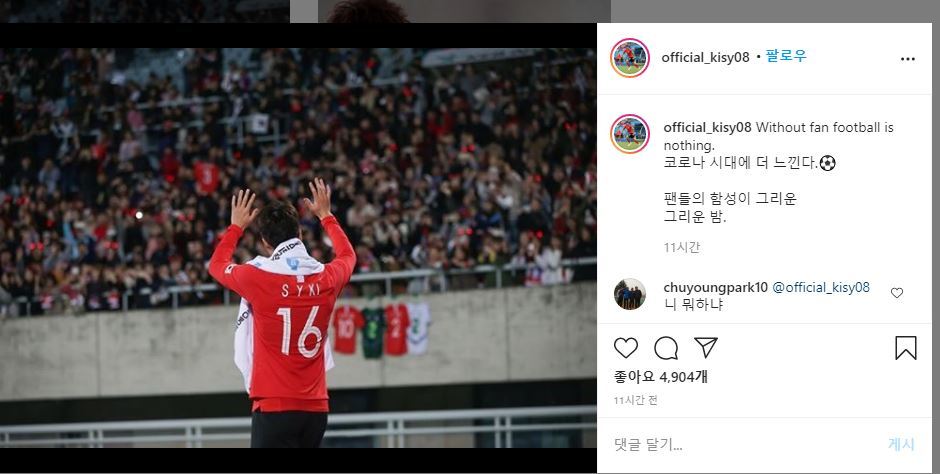View the 좋아요 4,904개 likes list
940x474 pixels.
661,377
